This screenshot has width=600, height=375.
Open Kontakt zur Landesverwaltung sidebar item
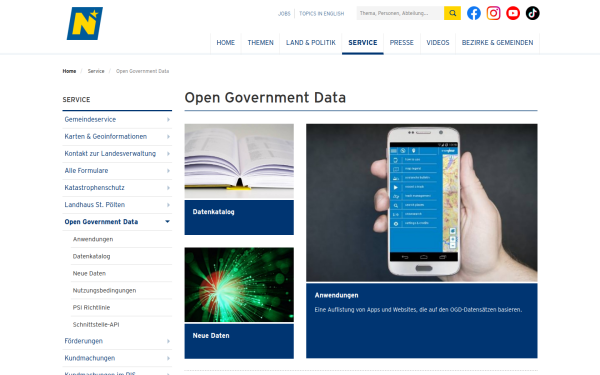[x=110, y=153]
